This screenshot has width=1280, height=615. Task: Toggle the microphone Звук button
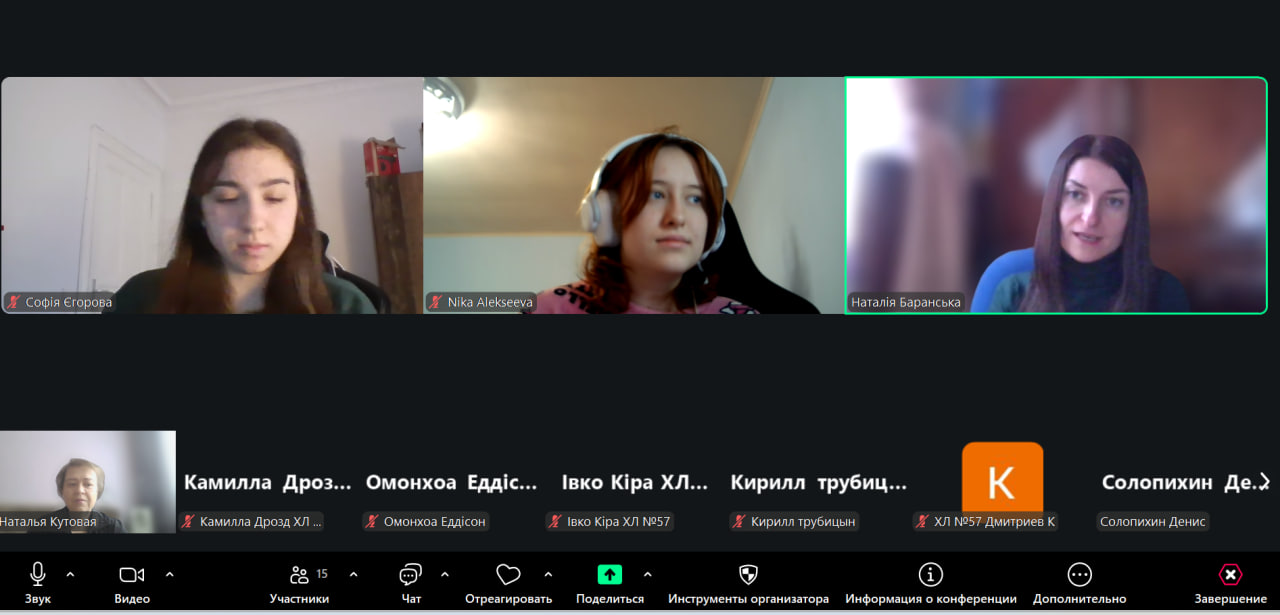pyautogui.click(x=37, y=575)
